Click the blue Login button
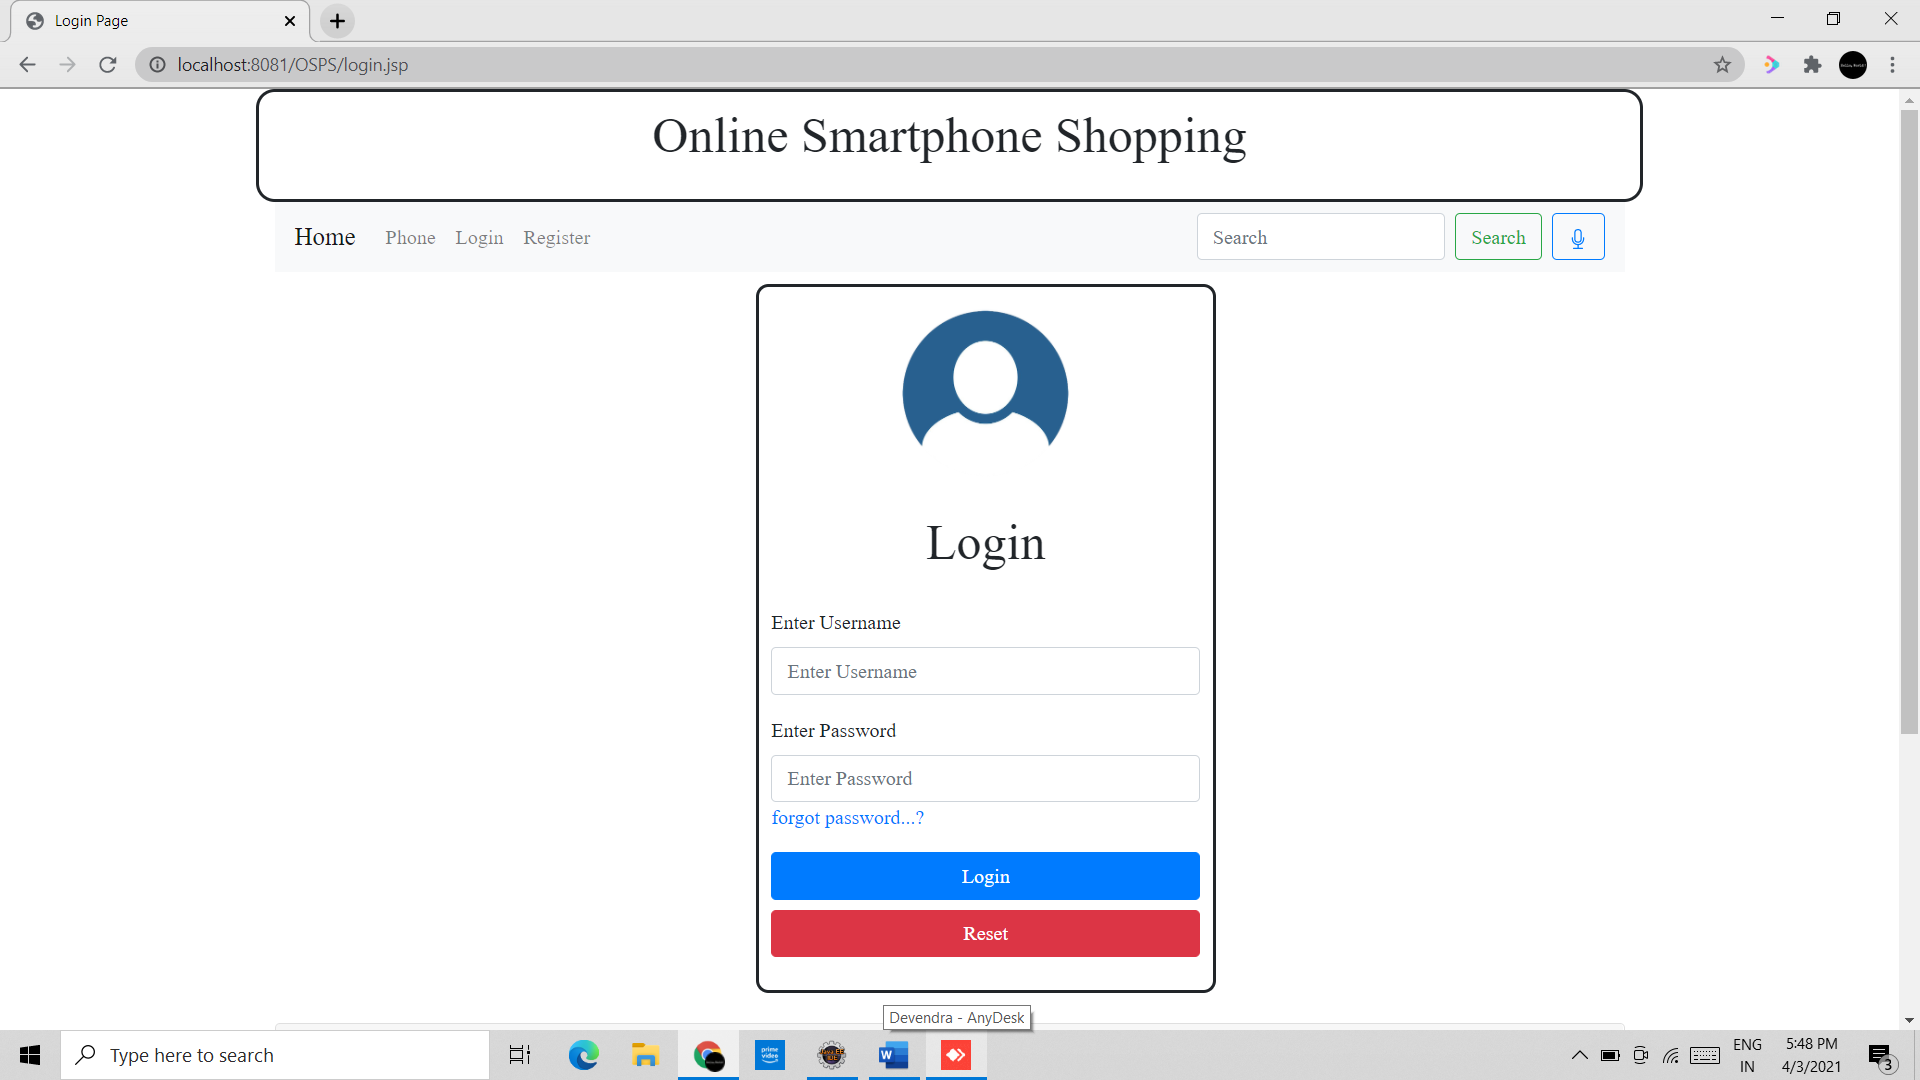1920x1080 pixels. [985, 876]
